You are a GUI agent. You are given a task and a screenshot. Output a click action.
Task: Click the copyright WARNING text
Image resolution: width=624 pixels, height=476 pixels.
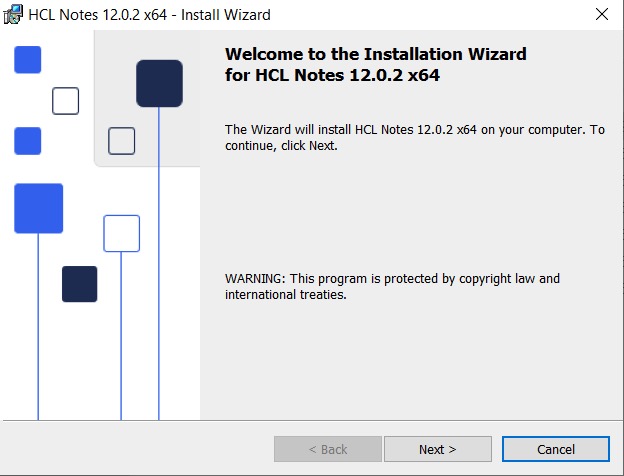click(x=392, y=286)
